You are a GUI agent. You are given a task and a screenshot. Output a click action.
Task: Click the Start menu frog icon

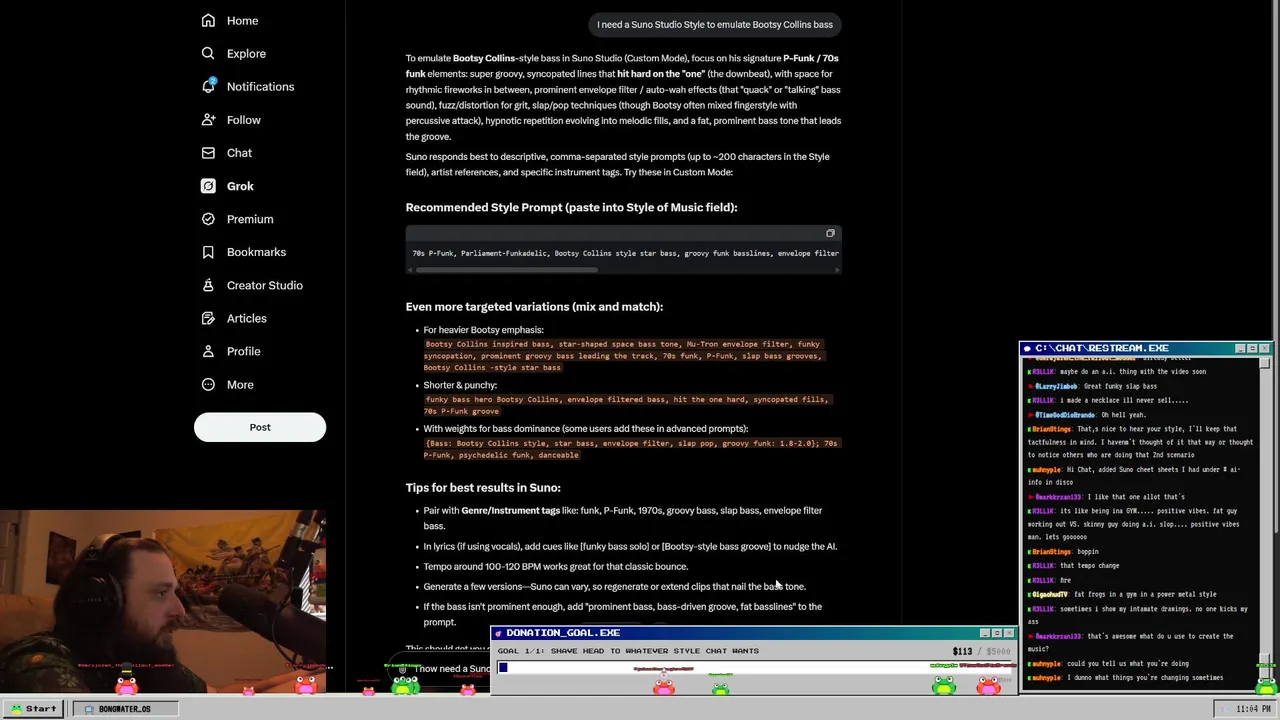click(15, 708)
